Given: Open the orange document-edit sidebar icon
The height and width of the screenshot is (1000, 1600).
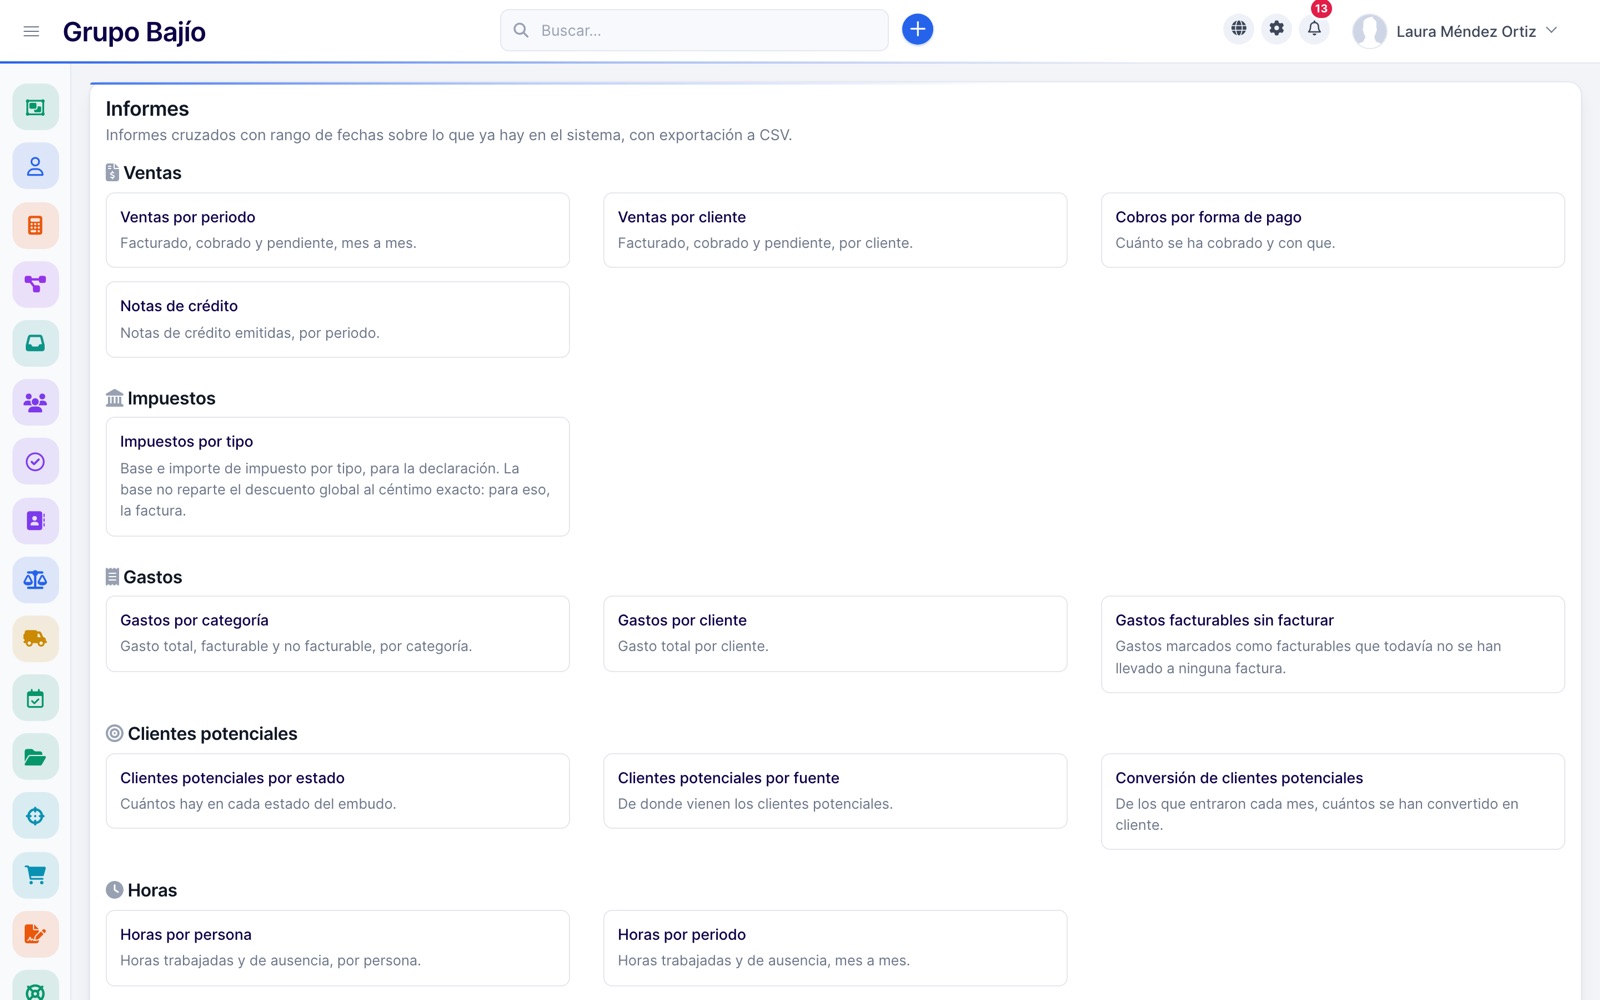Looking at the screenshot, I should [x=35, y=934].
